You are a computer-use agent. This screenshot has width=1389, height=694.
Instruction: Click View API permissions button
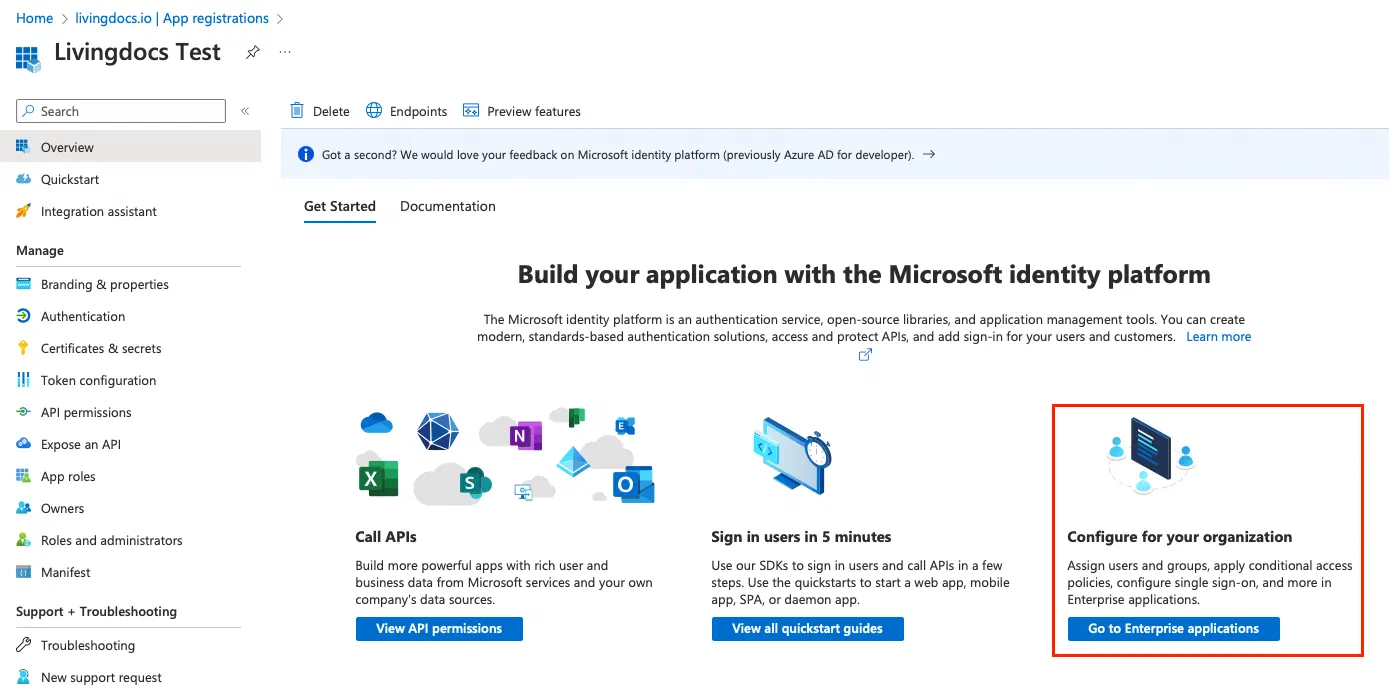[x=439, y=629]
